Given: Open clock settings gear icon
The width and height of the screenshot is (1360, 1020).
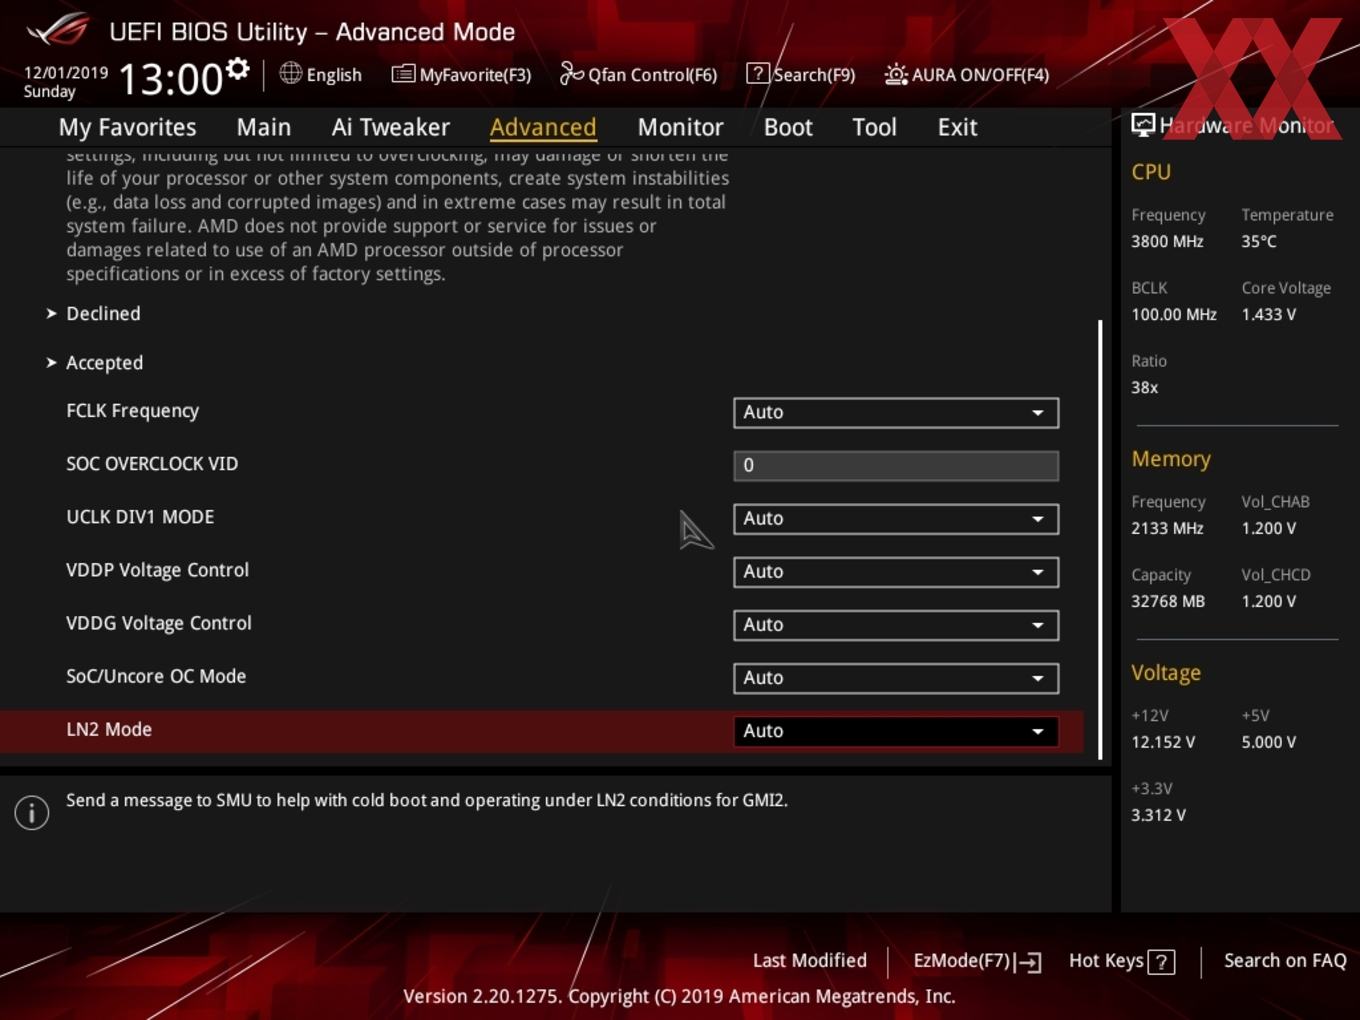Looking at the screenshot, I should [x=237, y=69].
